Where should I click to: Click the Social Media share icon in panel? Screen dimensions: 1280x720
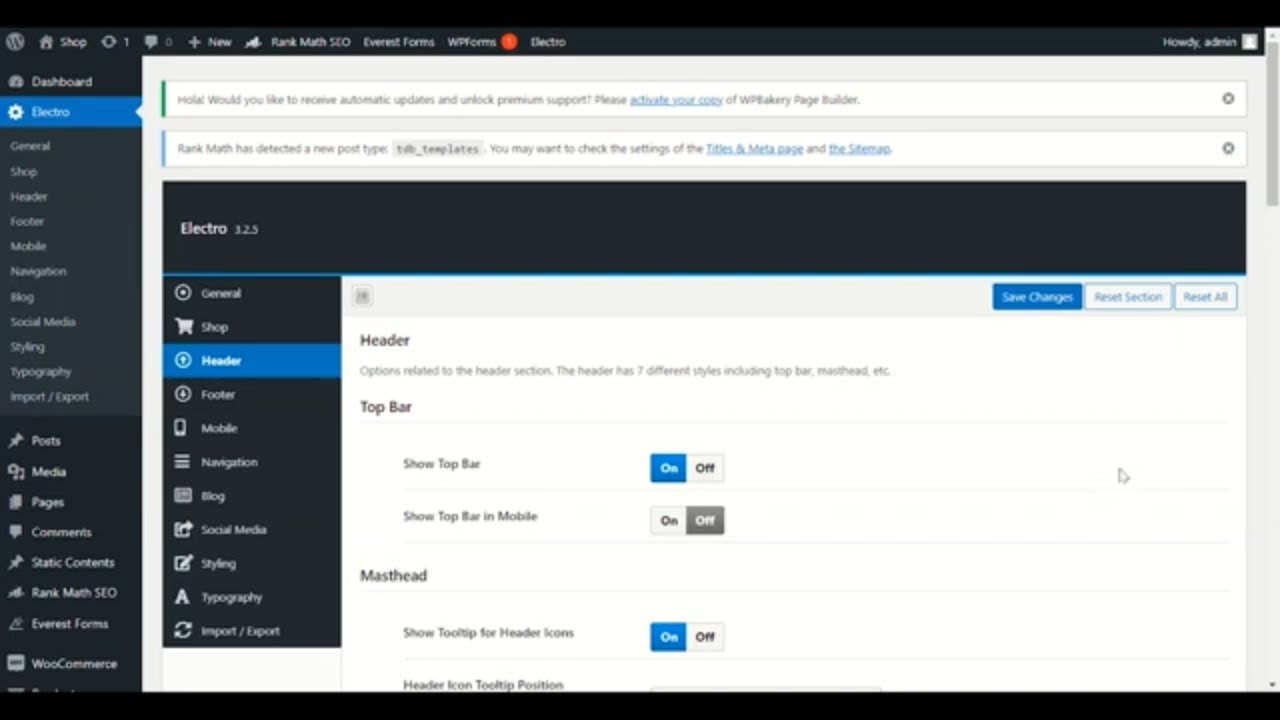(183, 530)
